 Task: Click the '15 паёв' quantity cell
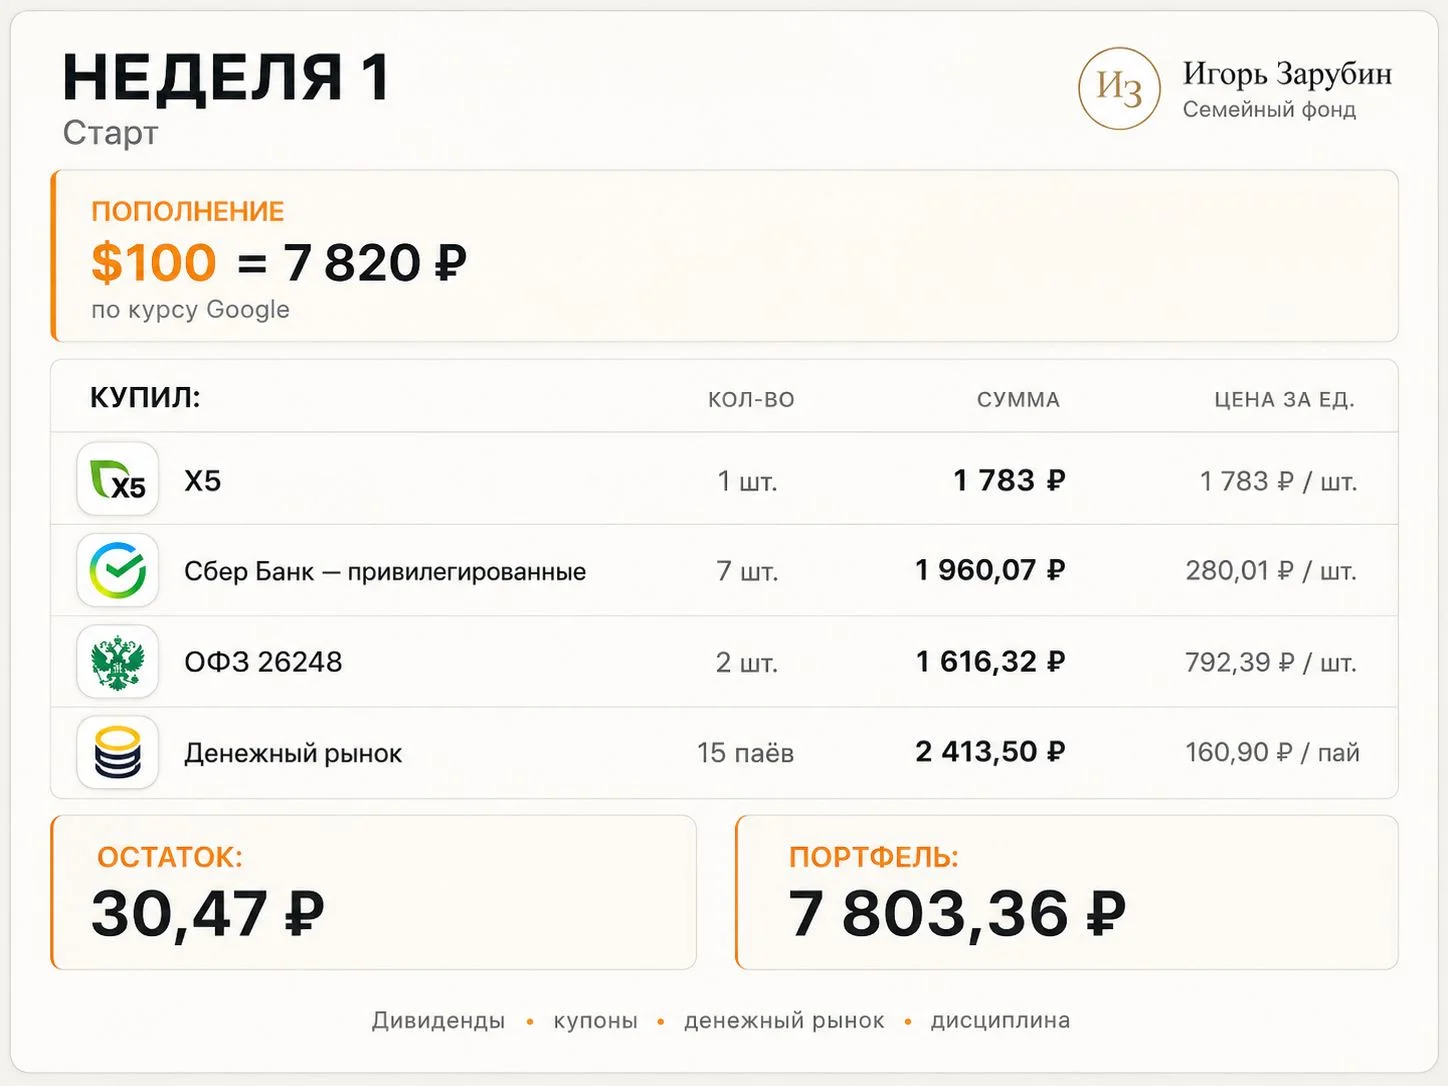[745, 752]
